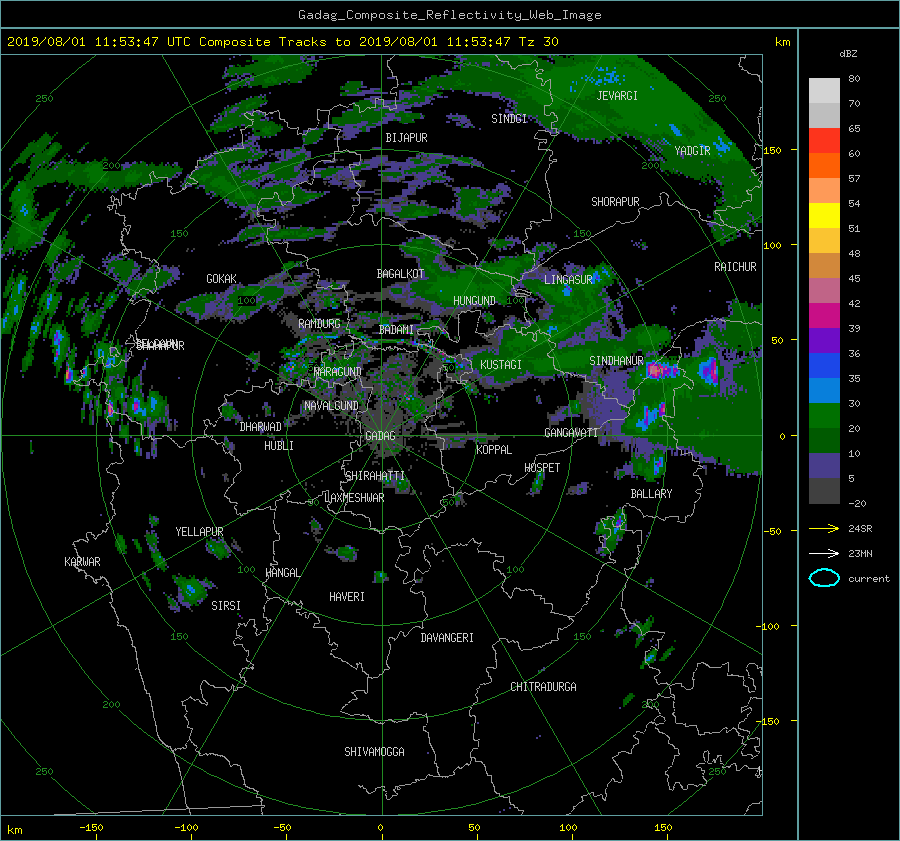Click the HANGAL city label
Screen dimensions: 900x841
pos(282,573)
